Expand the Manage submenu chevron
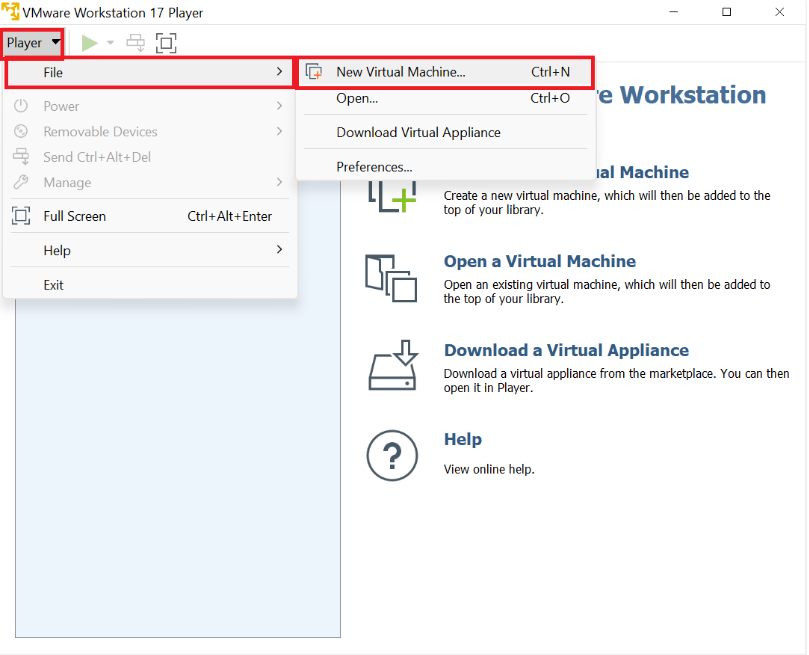The width and height of the screenshot is (809, 655). point(279,182)
